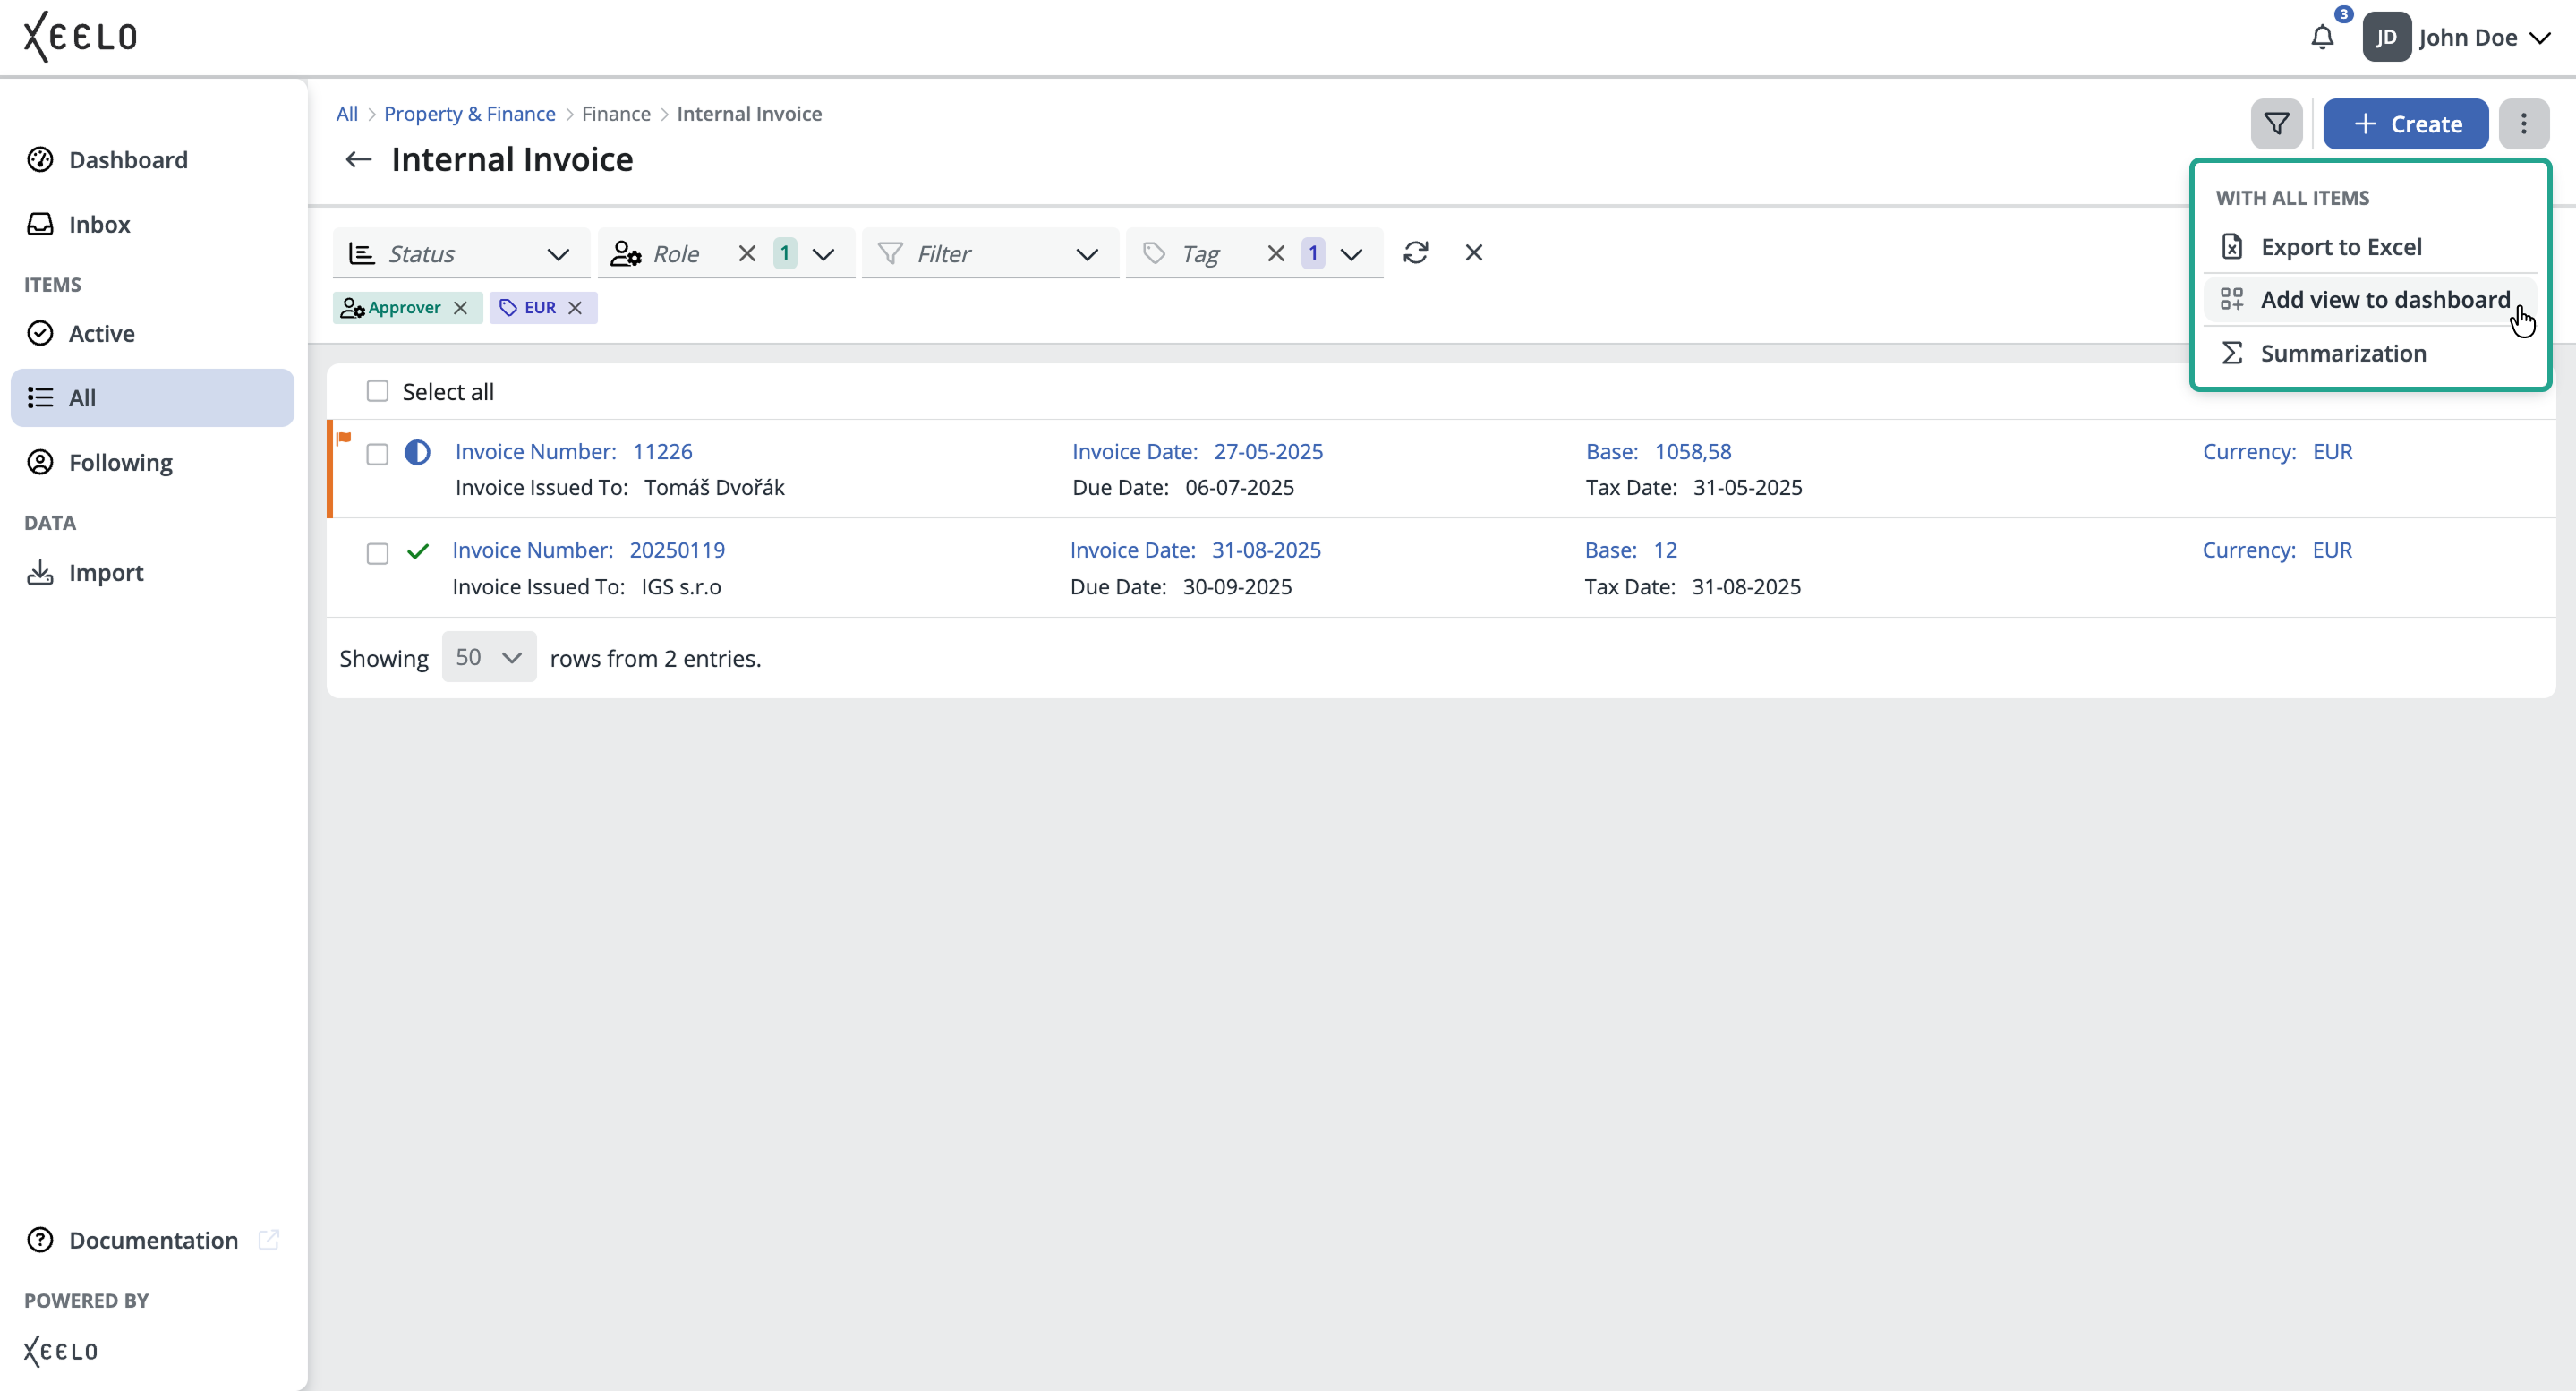
Task: Click the Summarization sigma icon
Action: click(x=2231, y=354)
